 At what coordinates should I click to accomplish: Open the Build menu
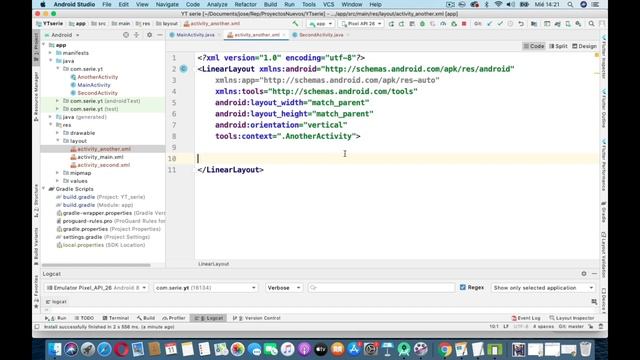pyautogui.click(x=270, y=4)
